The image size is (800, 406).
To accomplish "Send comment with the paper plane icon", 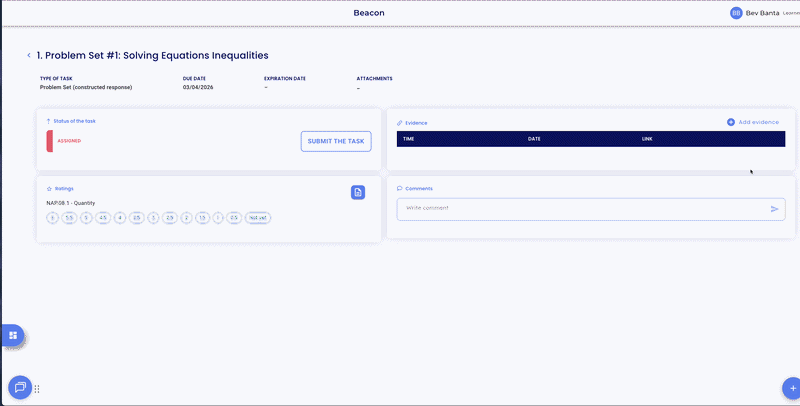I will pyautogui.click(x=774, y=209).
